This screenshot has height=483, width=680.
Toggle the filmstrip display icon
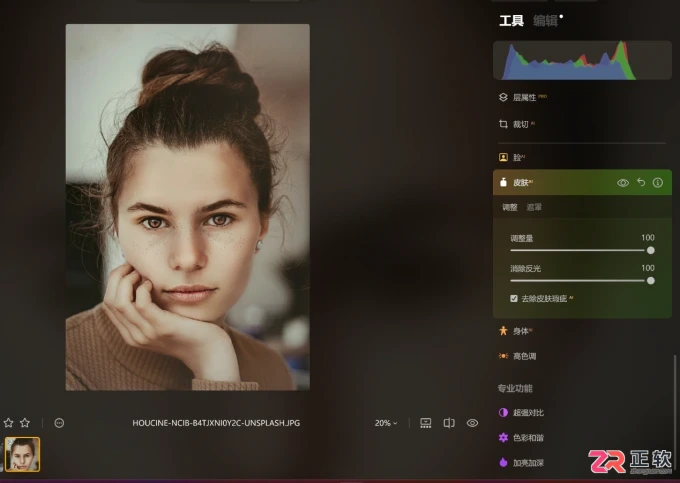point(426,423)
